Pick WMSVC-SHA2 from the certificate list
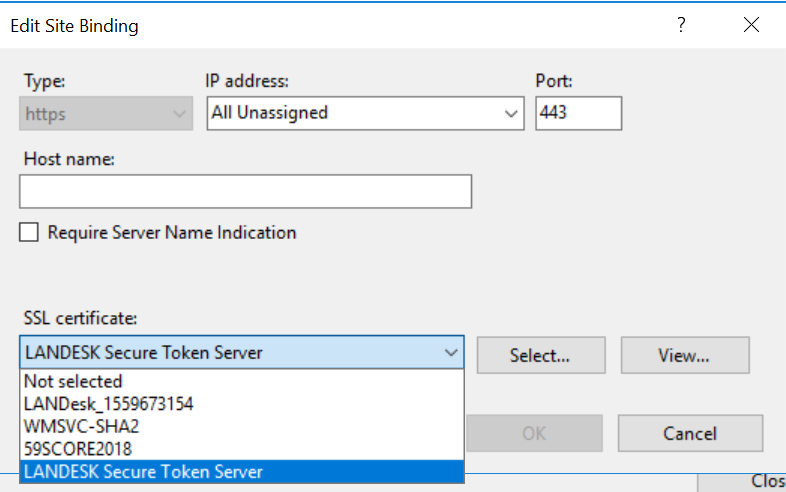Image resolution: width=786 pixels, height=492 pixels. (x=242, y=427)
